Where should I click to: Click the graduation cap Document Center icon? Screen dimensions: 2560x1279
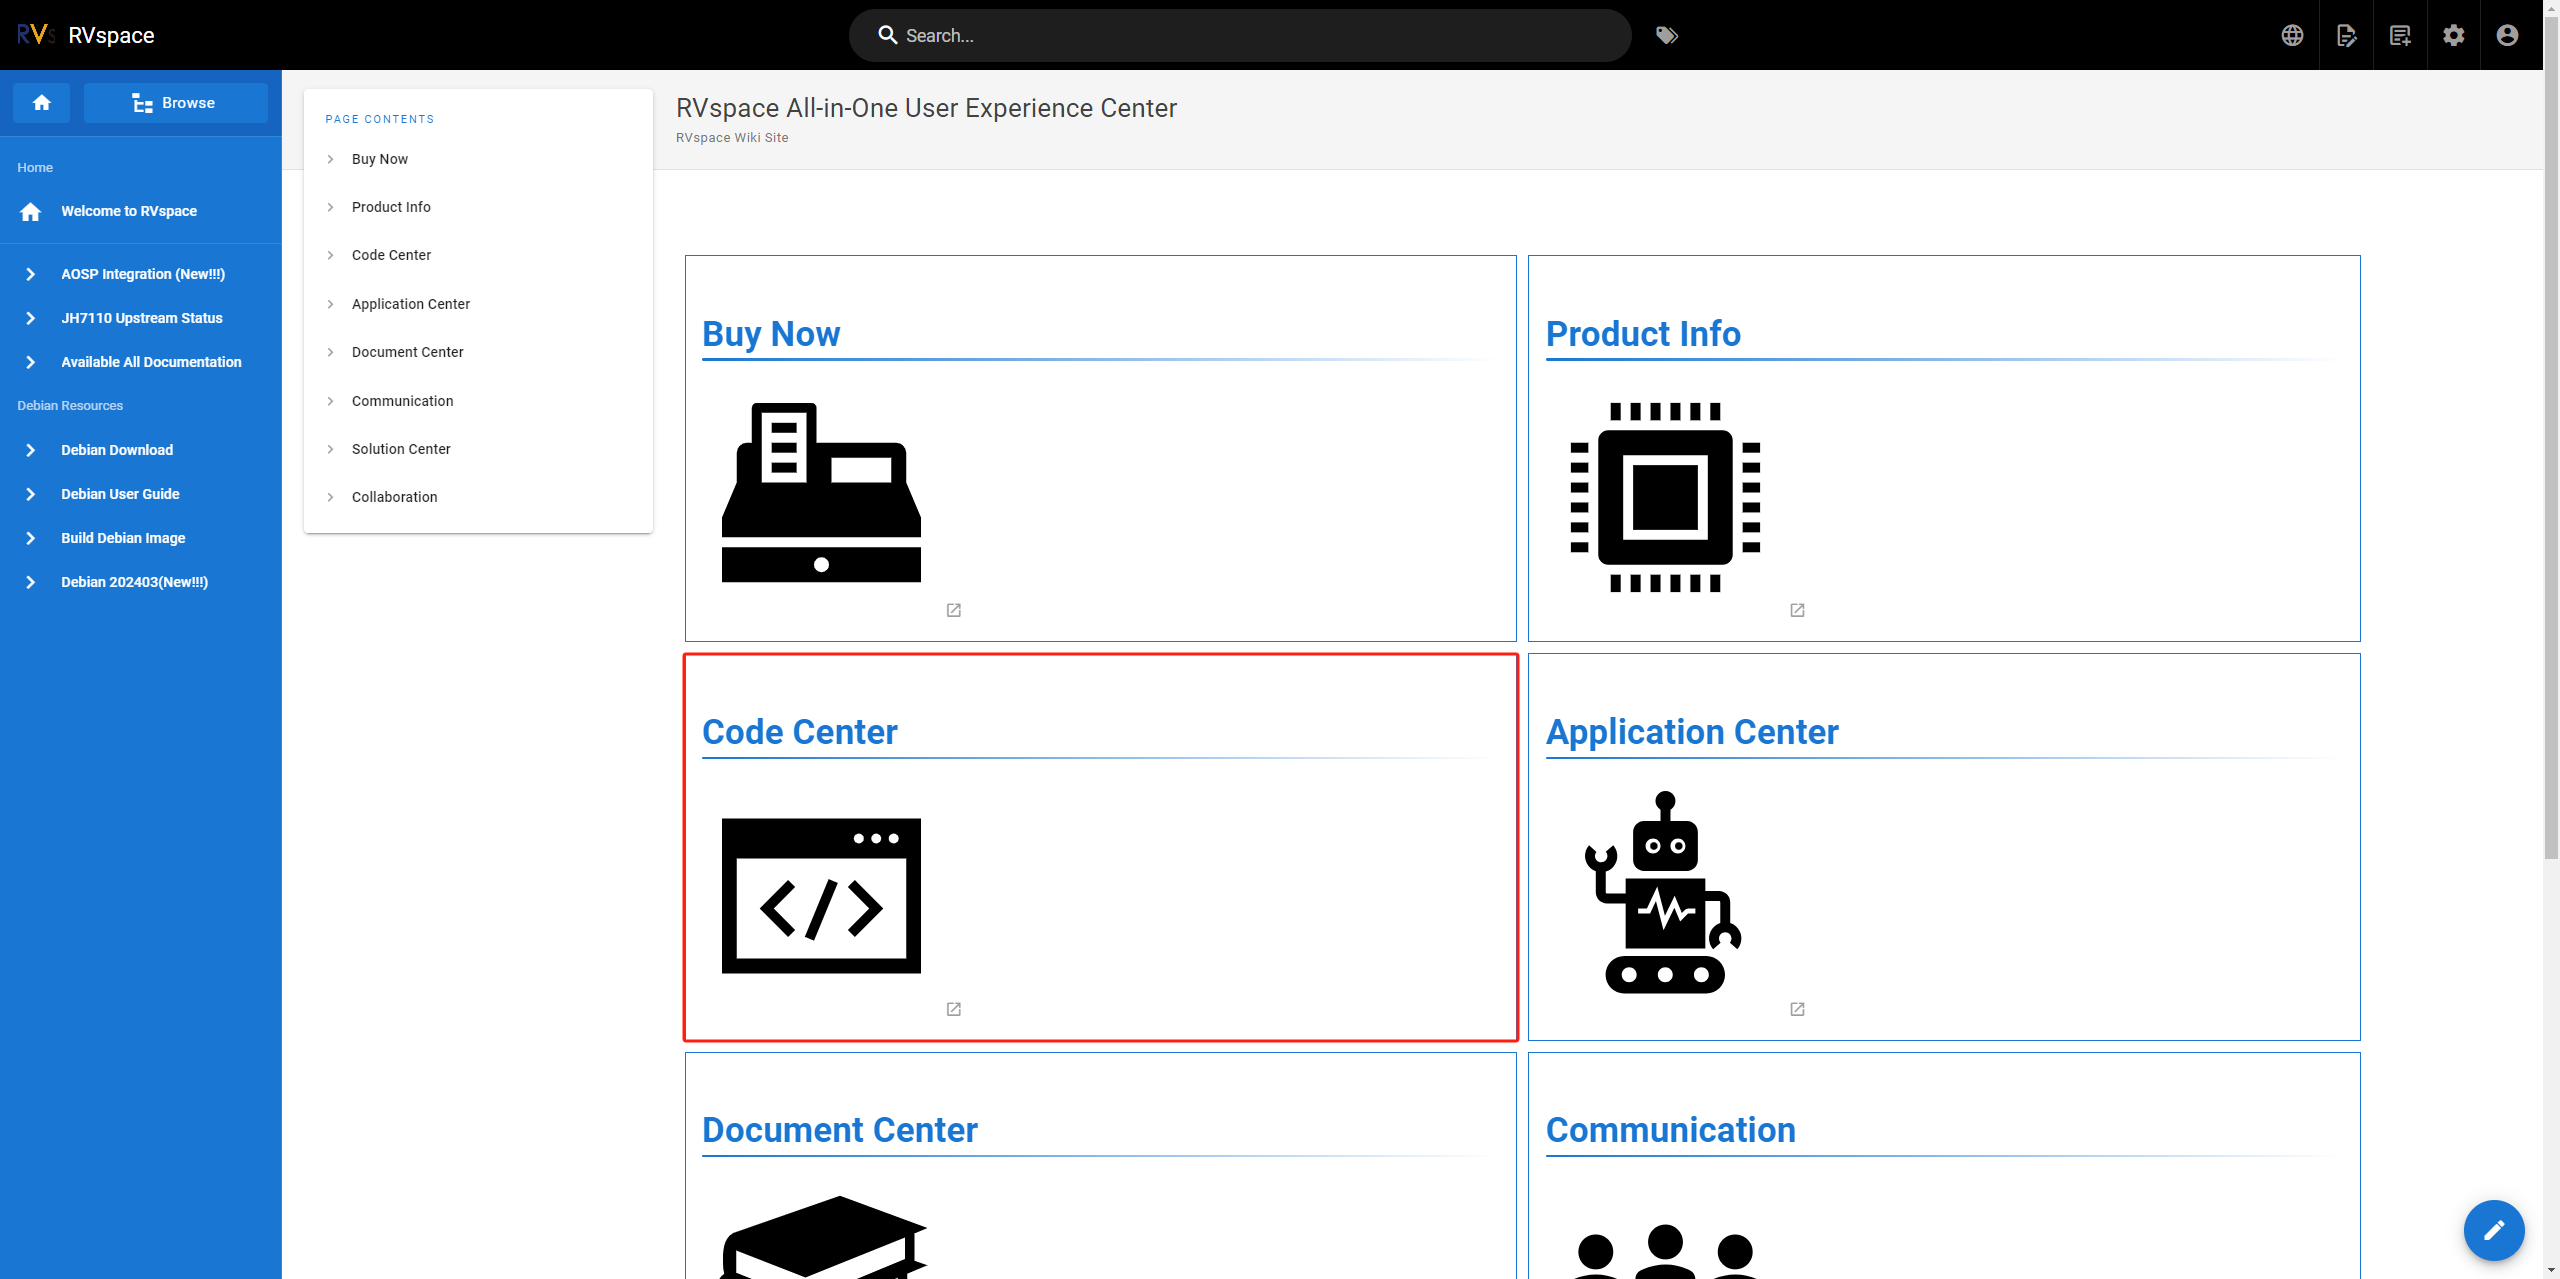tap(825, 1237)
